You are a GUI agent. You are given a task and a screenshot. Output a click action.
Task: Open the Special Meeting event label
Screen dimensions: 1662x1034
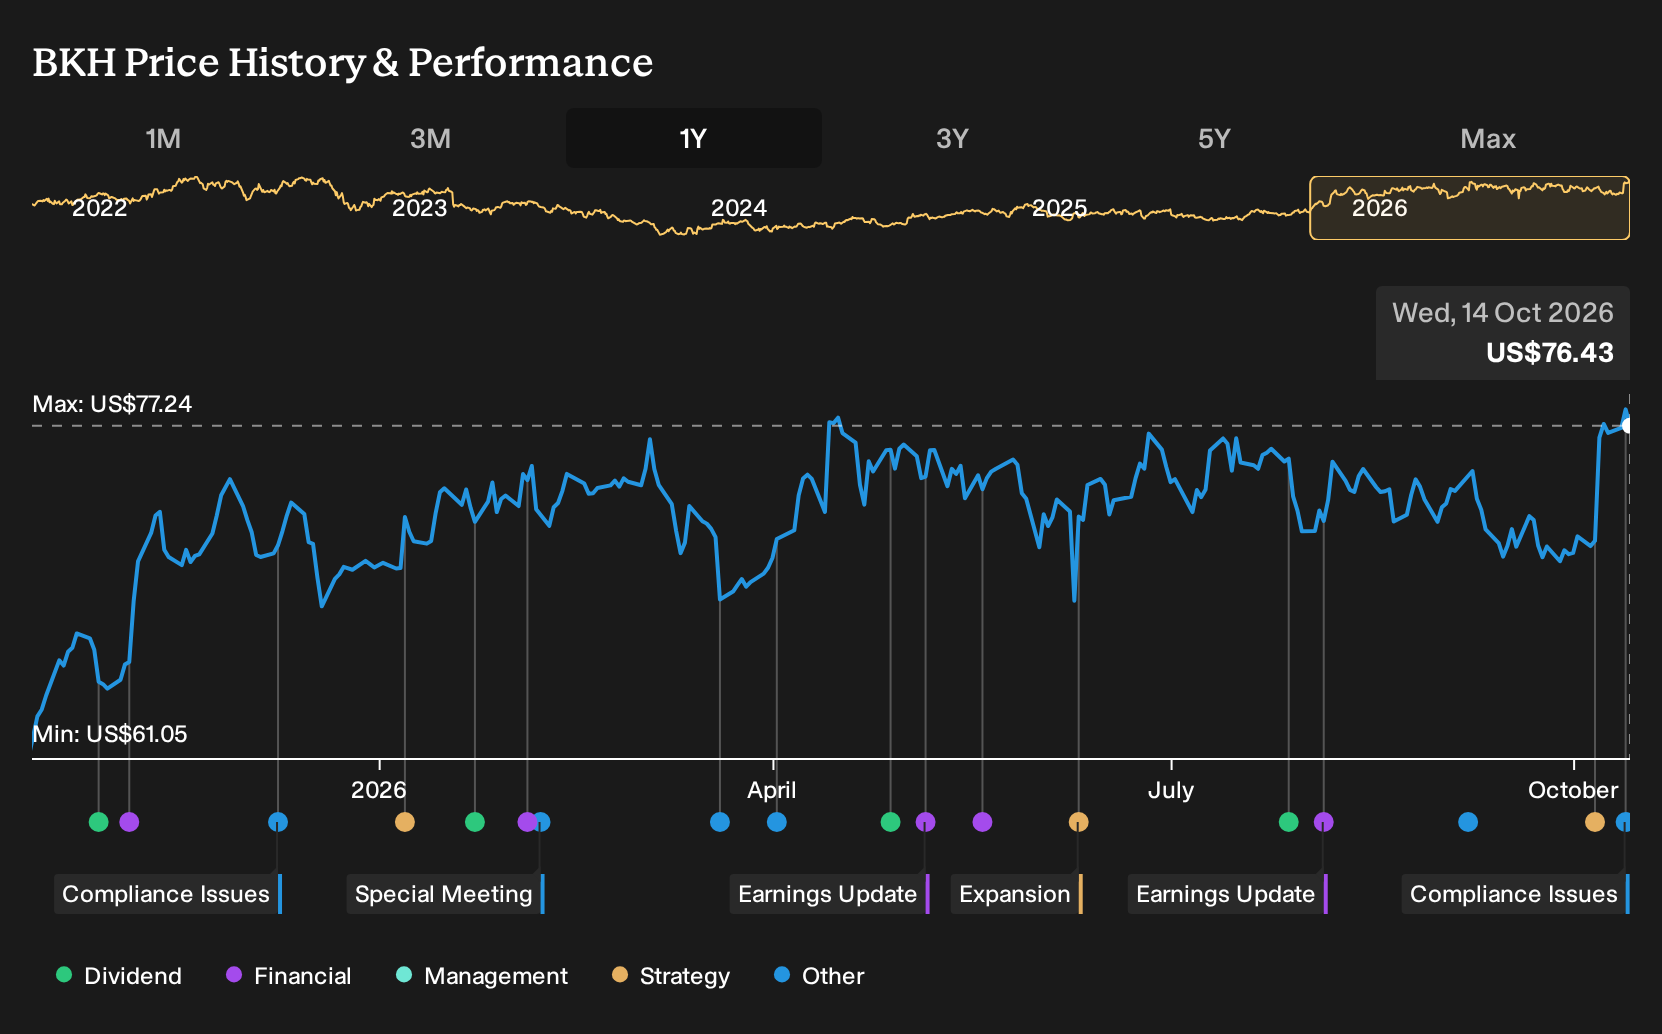point(445,894)
